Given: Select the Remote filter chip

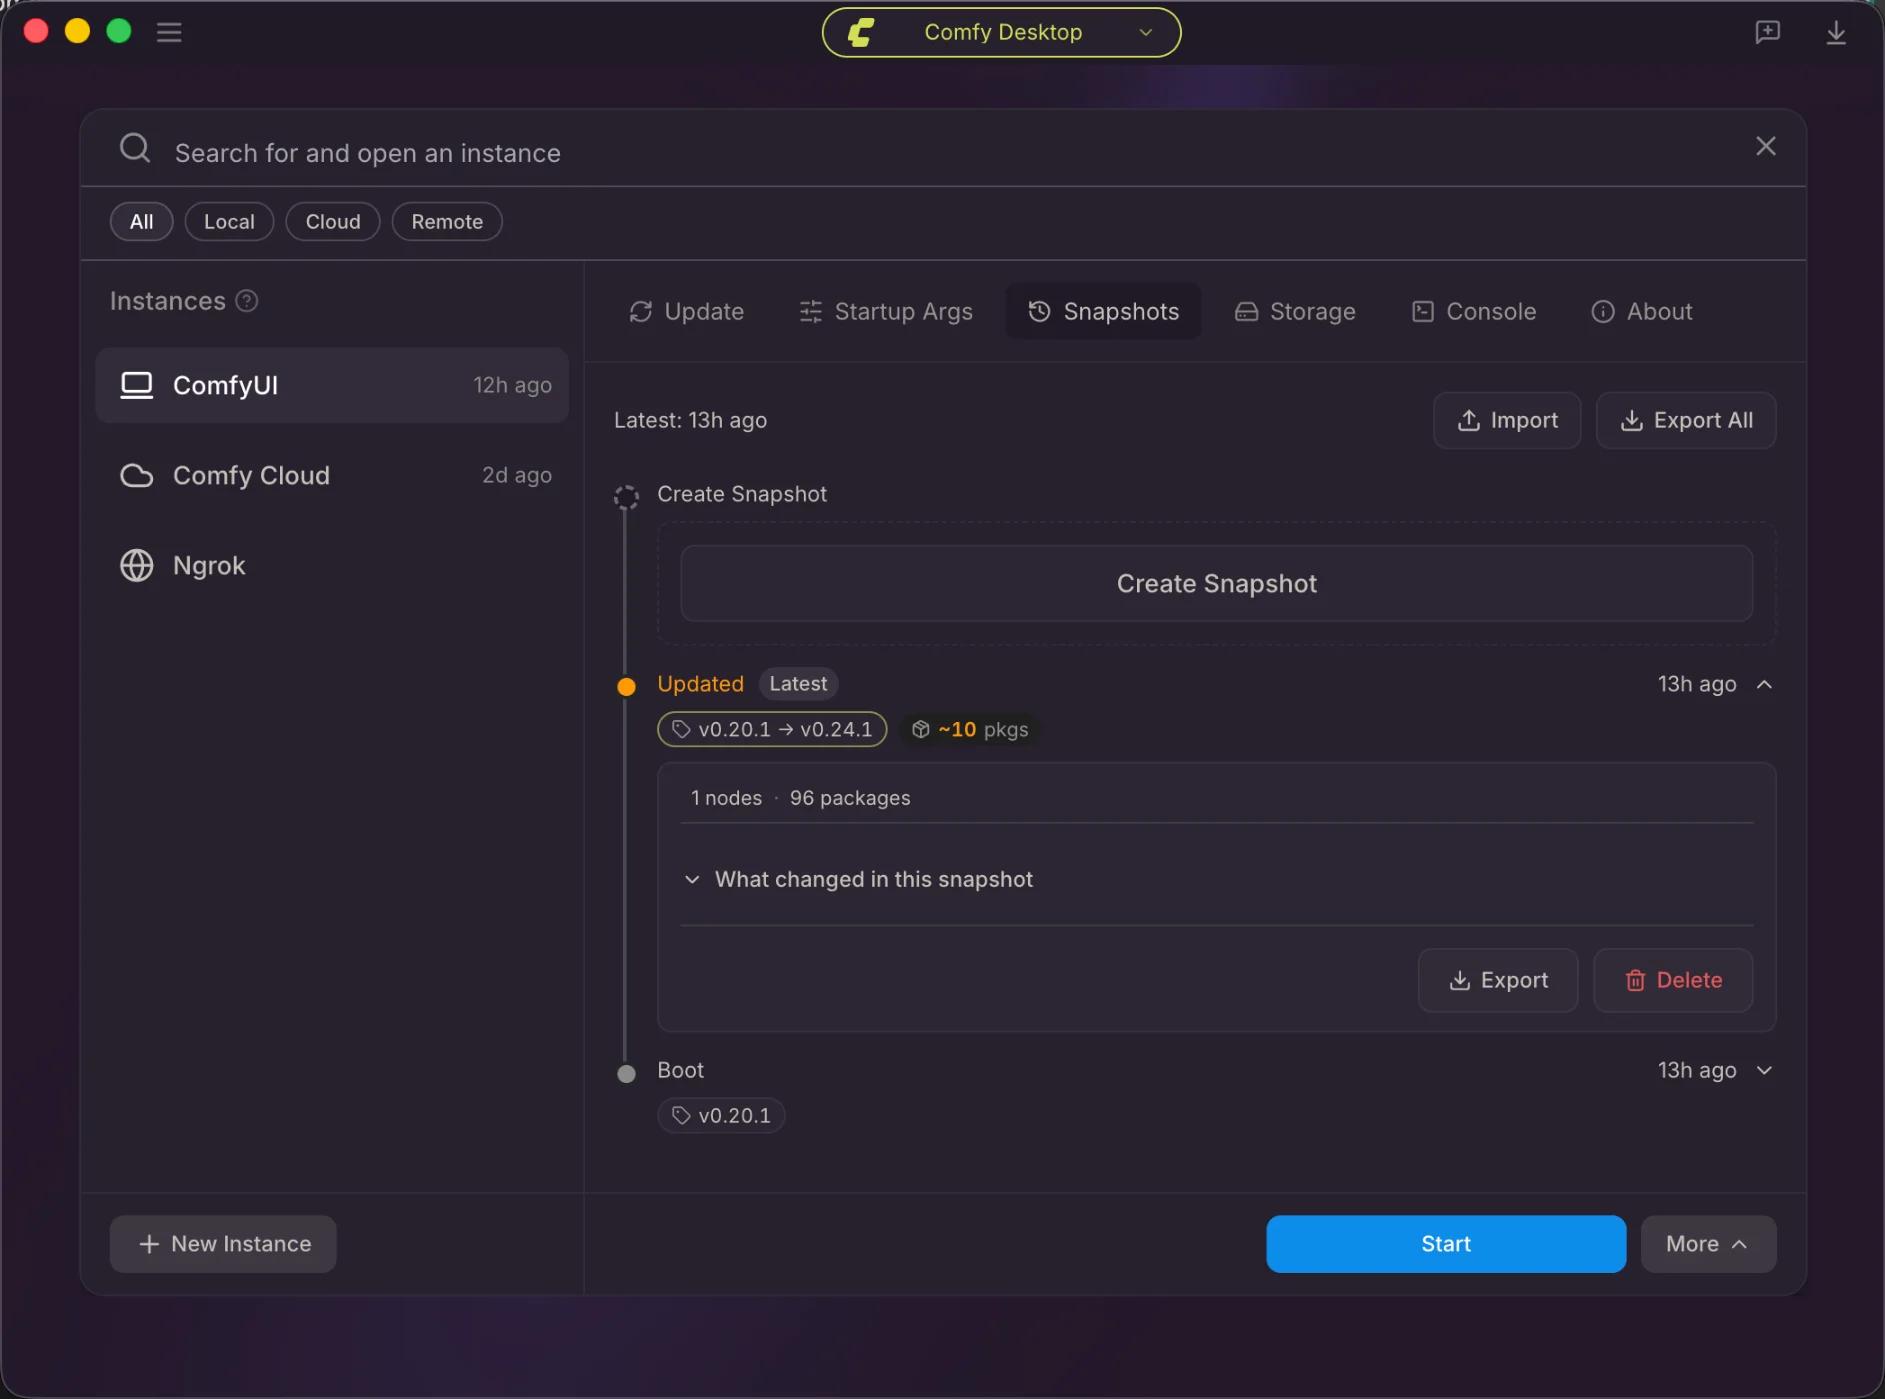Looking at the screenshot, I should tap(447, 221).
